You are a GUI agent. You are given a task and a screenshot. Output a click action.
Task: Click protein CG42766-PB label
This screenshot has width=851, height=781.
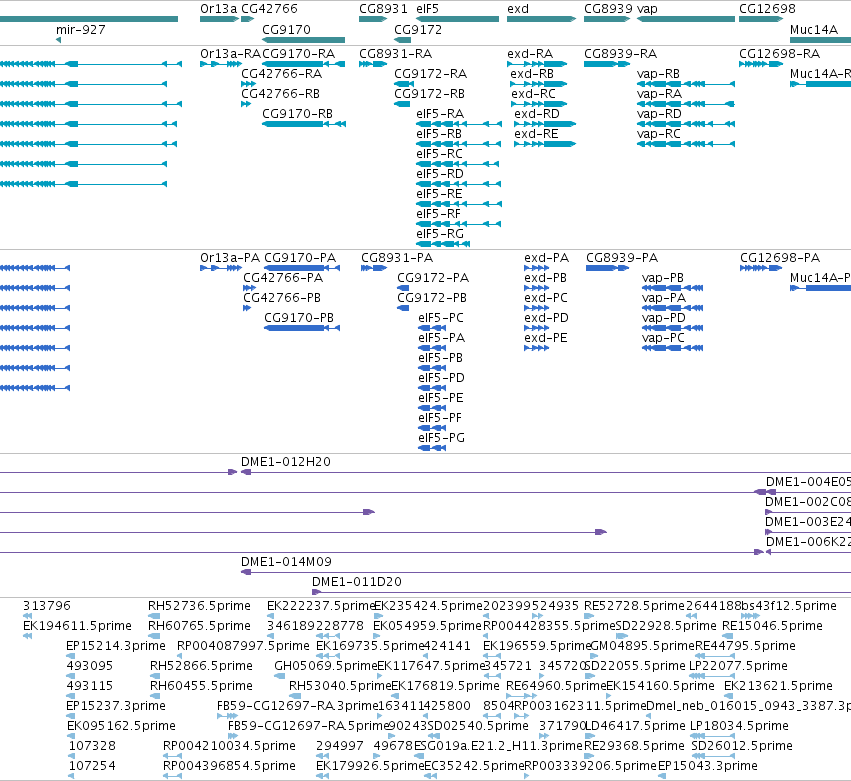[x=282, y=298]
